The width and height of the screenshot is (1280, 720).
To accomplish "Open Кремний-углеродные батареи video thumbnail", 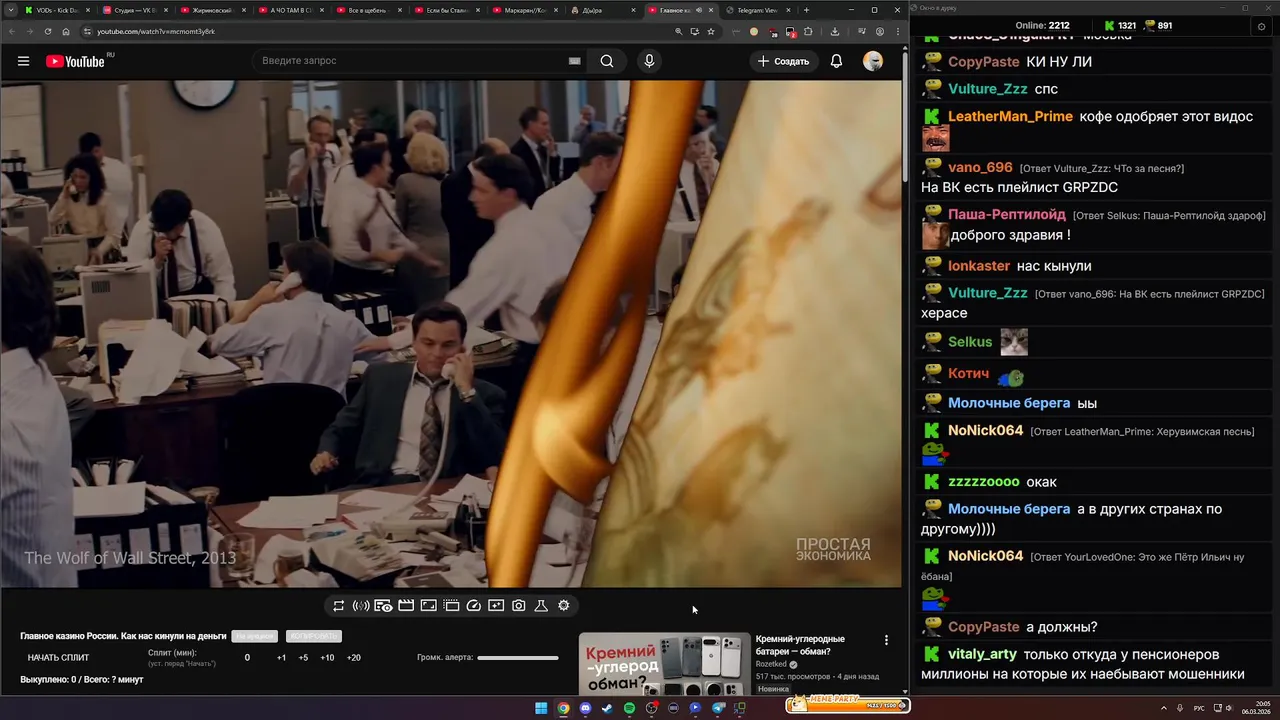I will coord(664,664).
